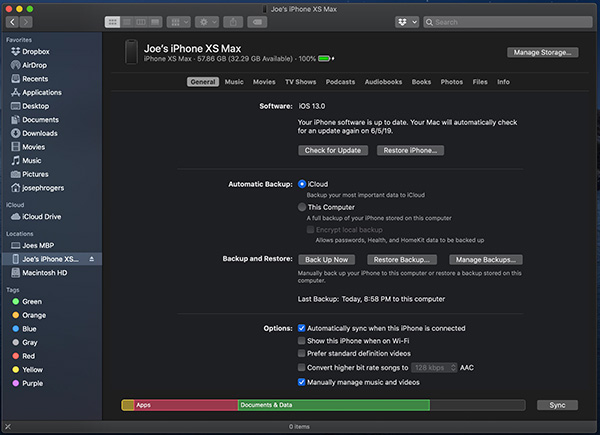Click Back Up Now button
Screen dimensions: 600x435
click(326, 260)
